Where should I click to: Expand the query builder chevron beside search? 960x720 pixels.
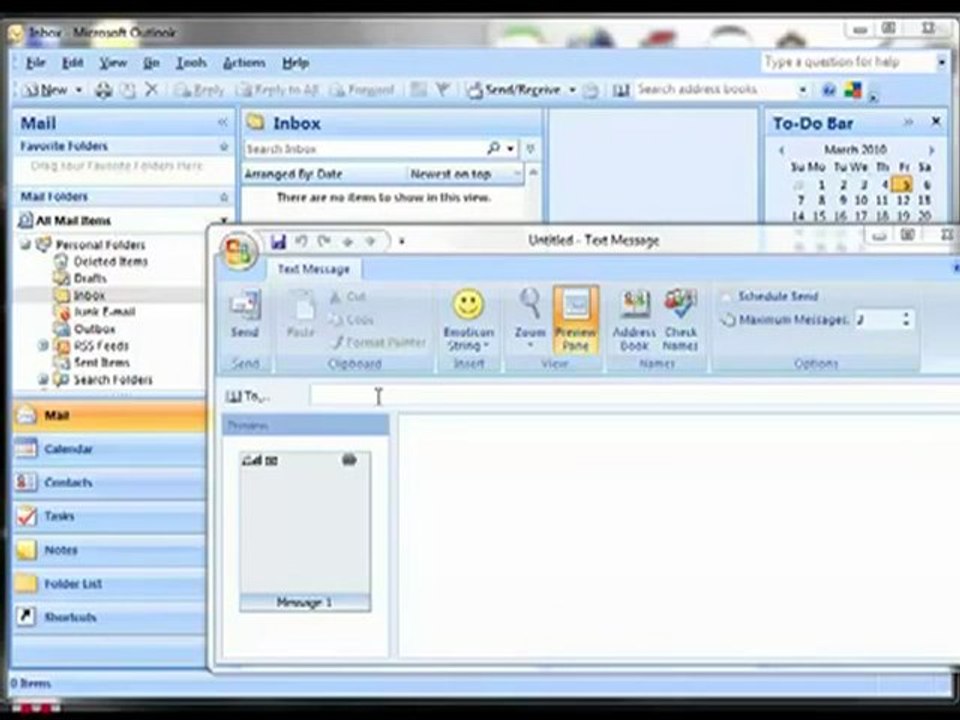pos(531,148)
